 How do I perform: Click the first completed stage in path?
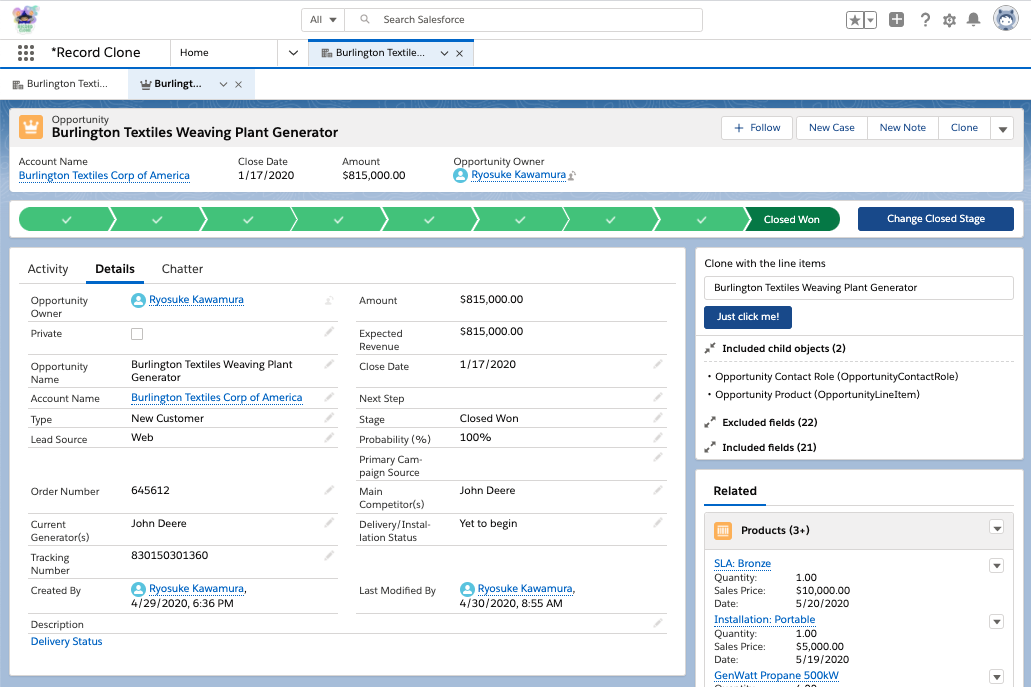point(66,220)
